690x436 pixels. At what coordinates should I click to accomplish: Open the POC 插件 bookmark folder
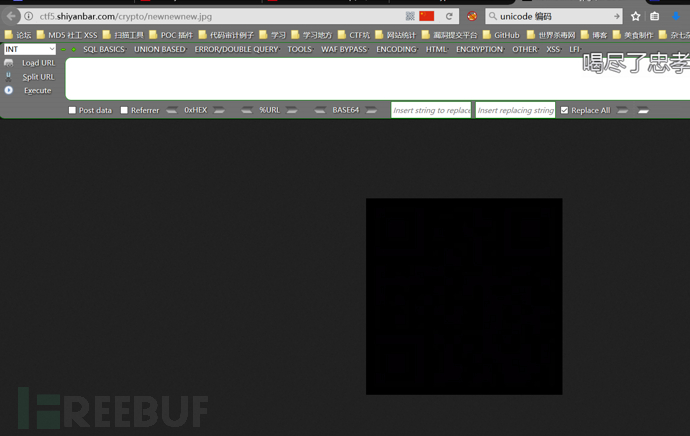[x=171, y=35]
